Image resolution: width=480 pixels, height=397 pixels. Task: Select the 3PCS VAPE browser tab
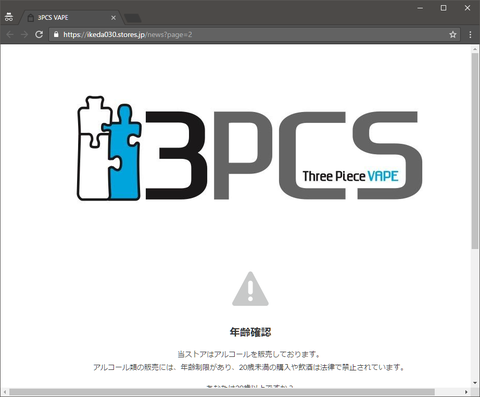pos(71,18)
